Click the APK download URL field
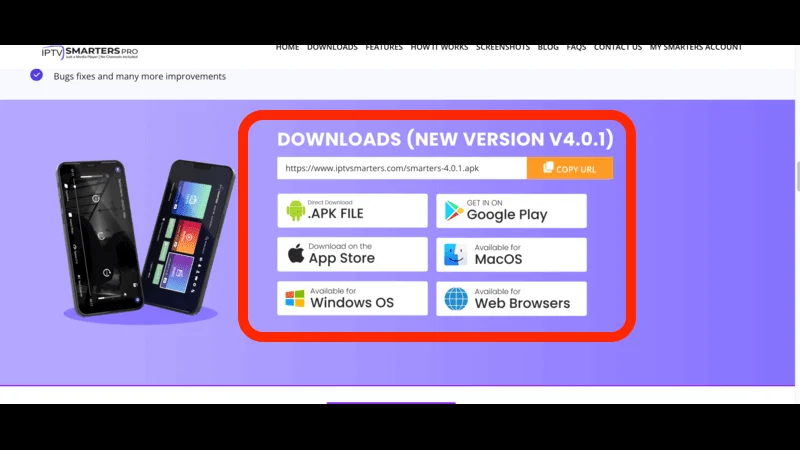This screenshot has height=450, width=800. pyautogui.click(x=402, y=168)
